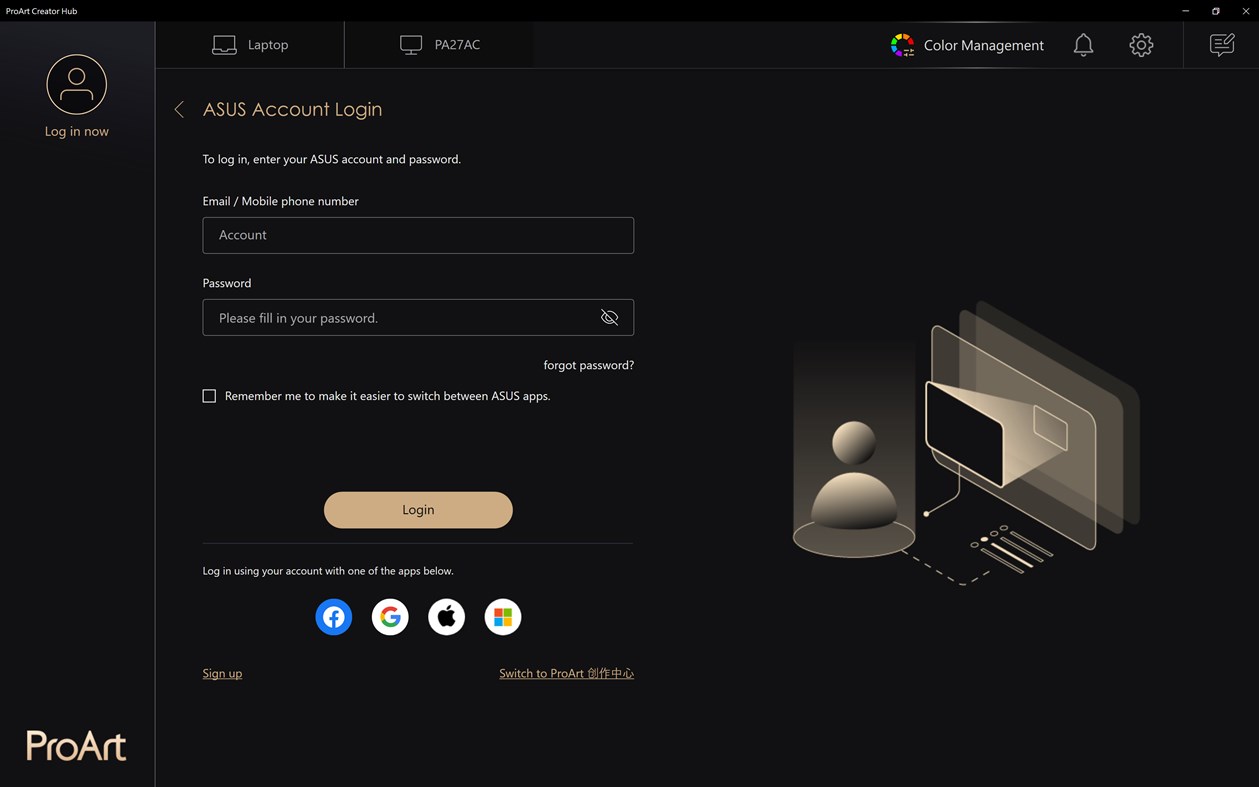Click the monitor icon in PA27AC tab

point(411,45)
